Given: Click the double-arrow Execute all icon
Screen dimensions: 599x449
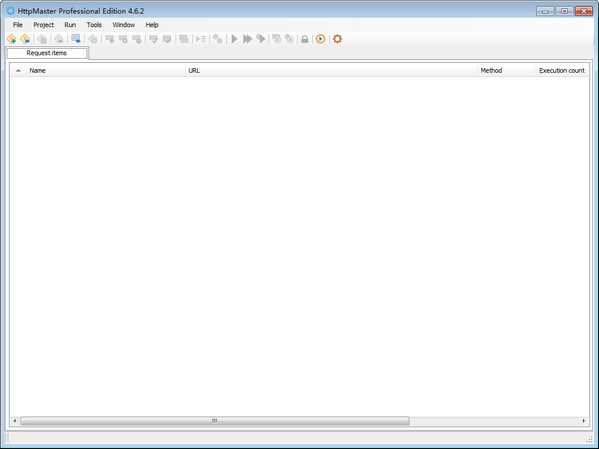Looking at the screenshot, I should [248, 39].
